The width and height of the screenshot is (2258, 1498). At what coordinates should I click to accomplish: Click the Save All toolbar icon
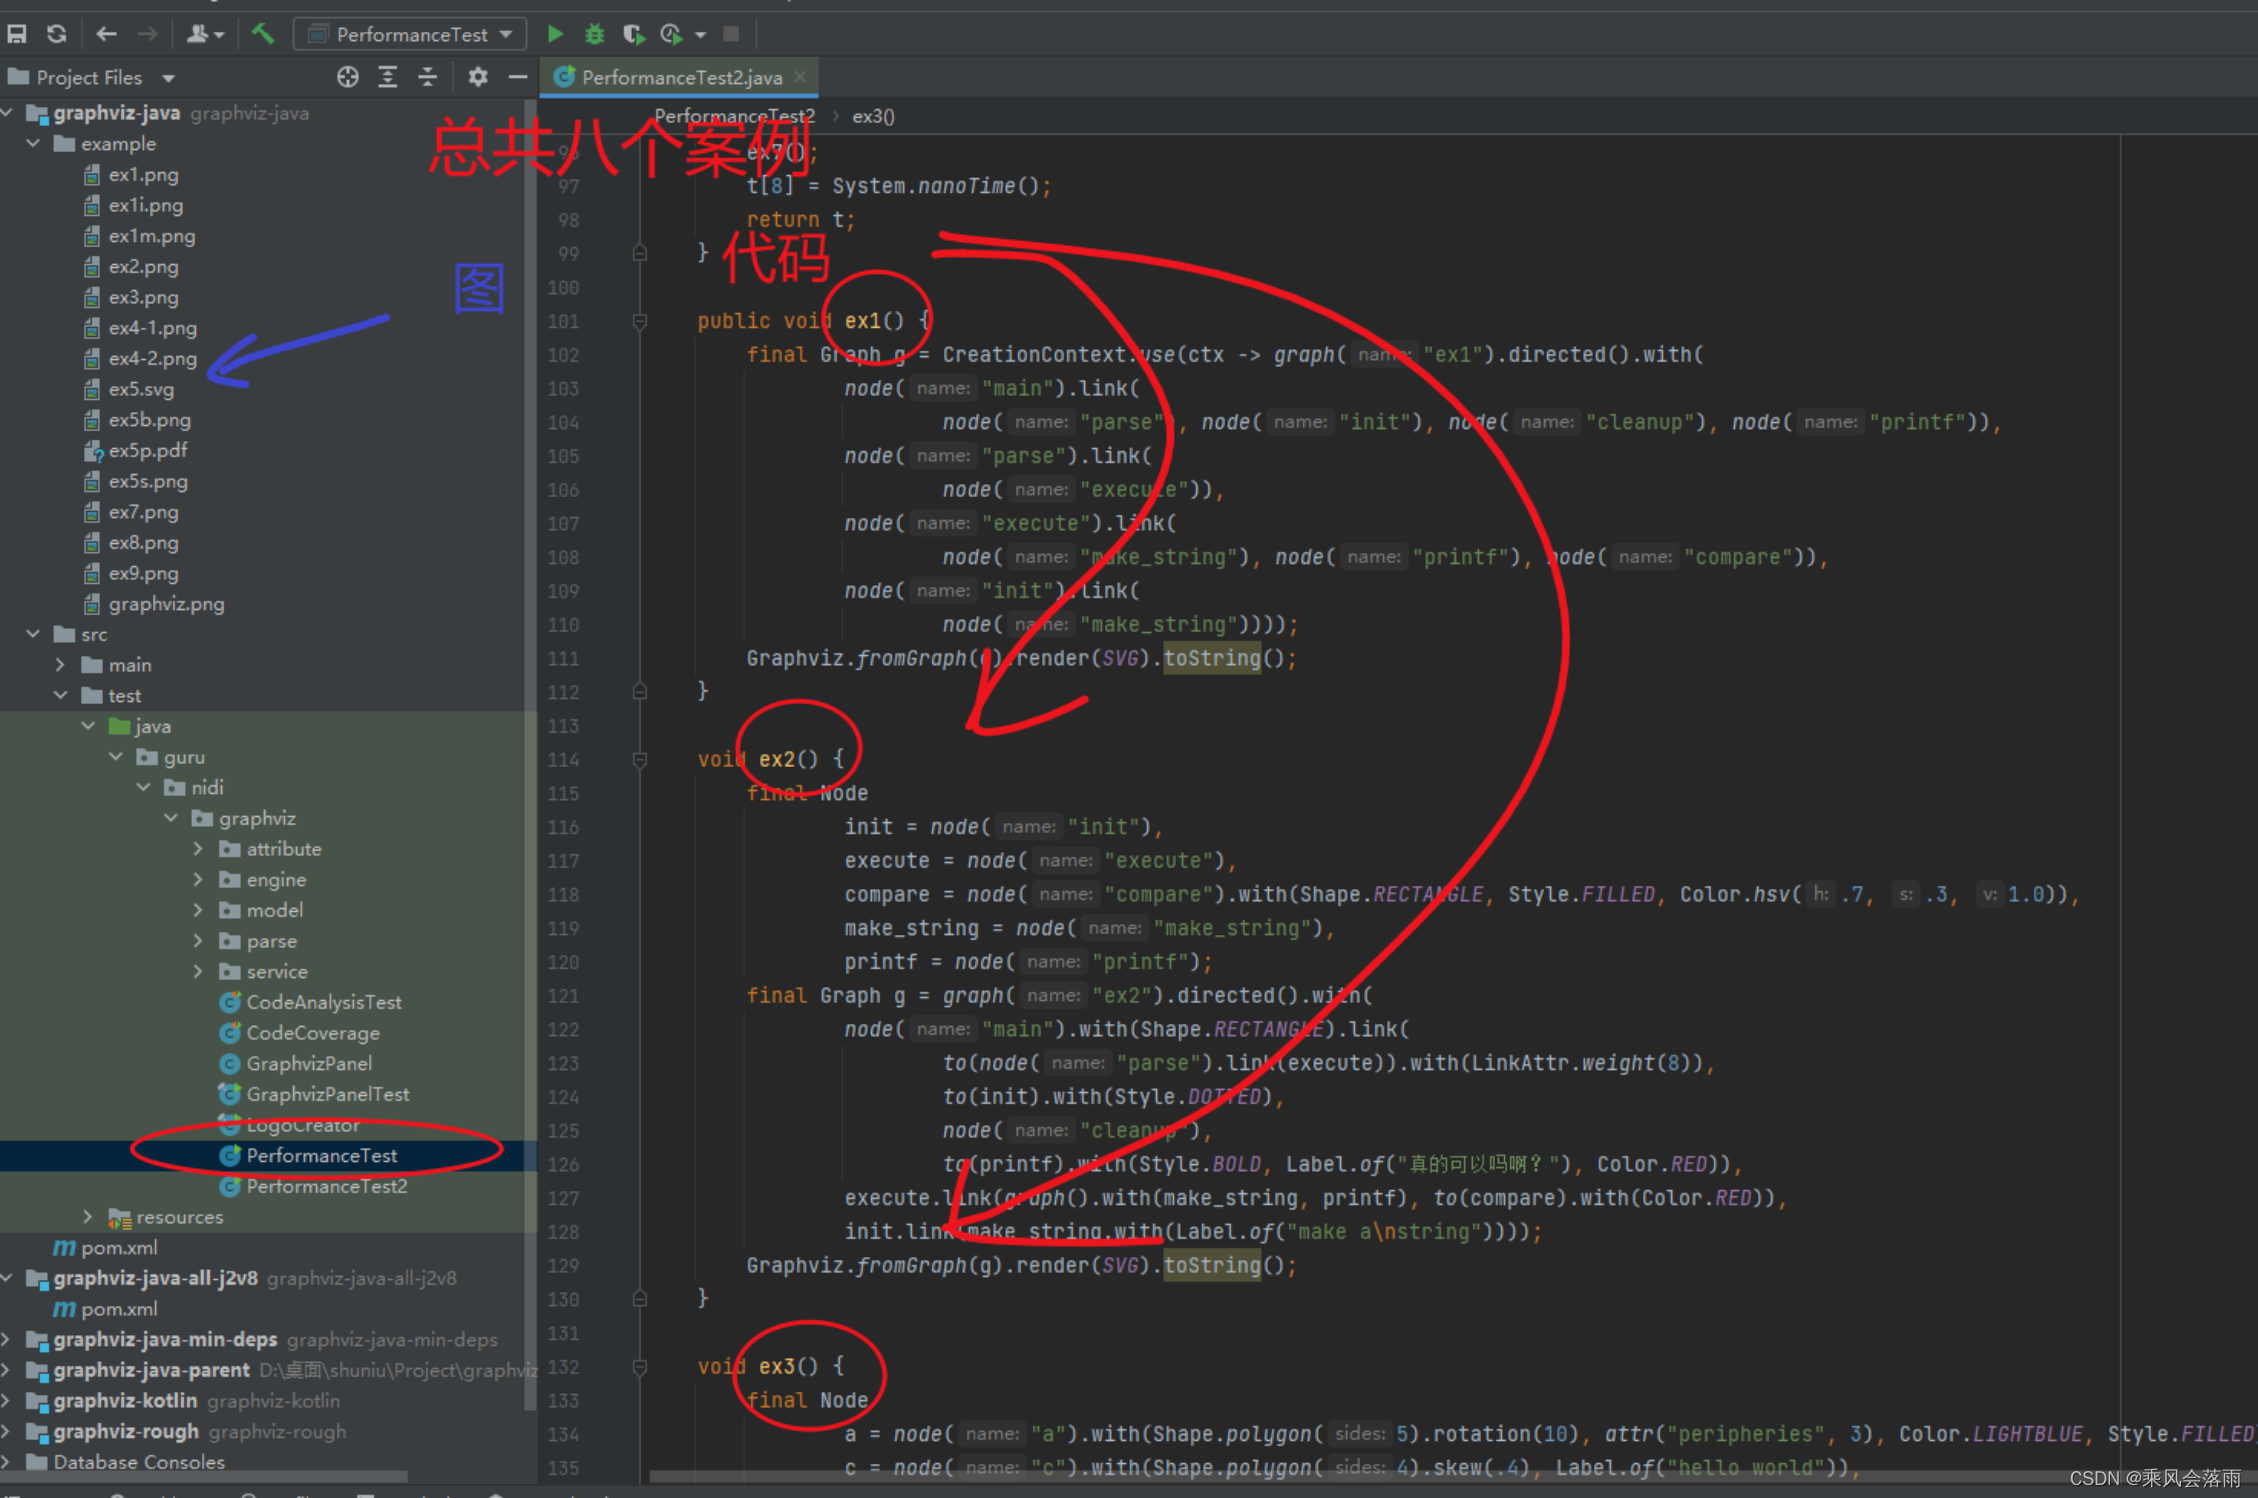pyautogui.click(x=17, y=34)
